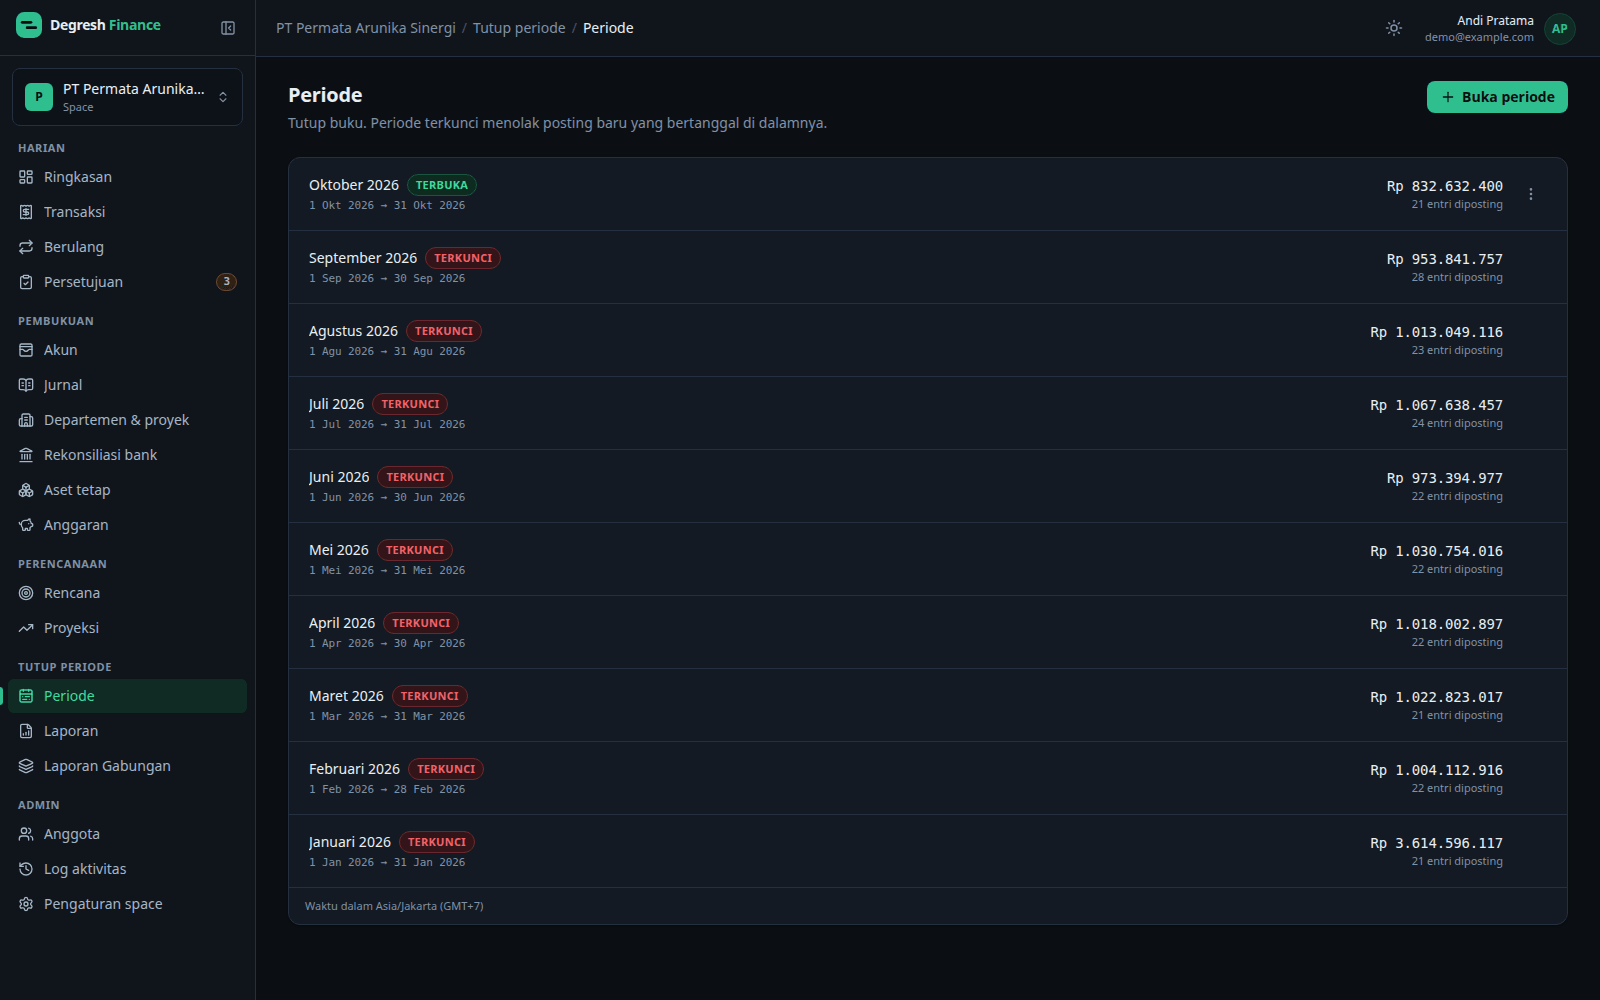Click the Log aktivitas history icon

[26, 869]
